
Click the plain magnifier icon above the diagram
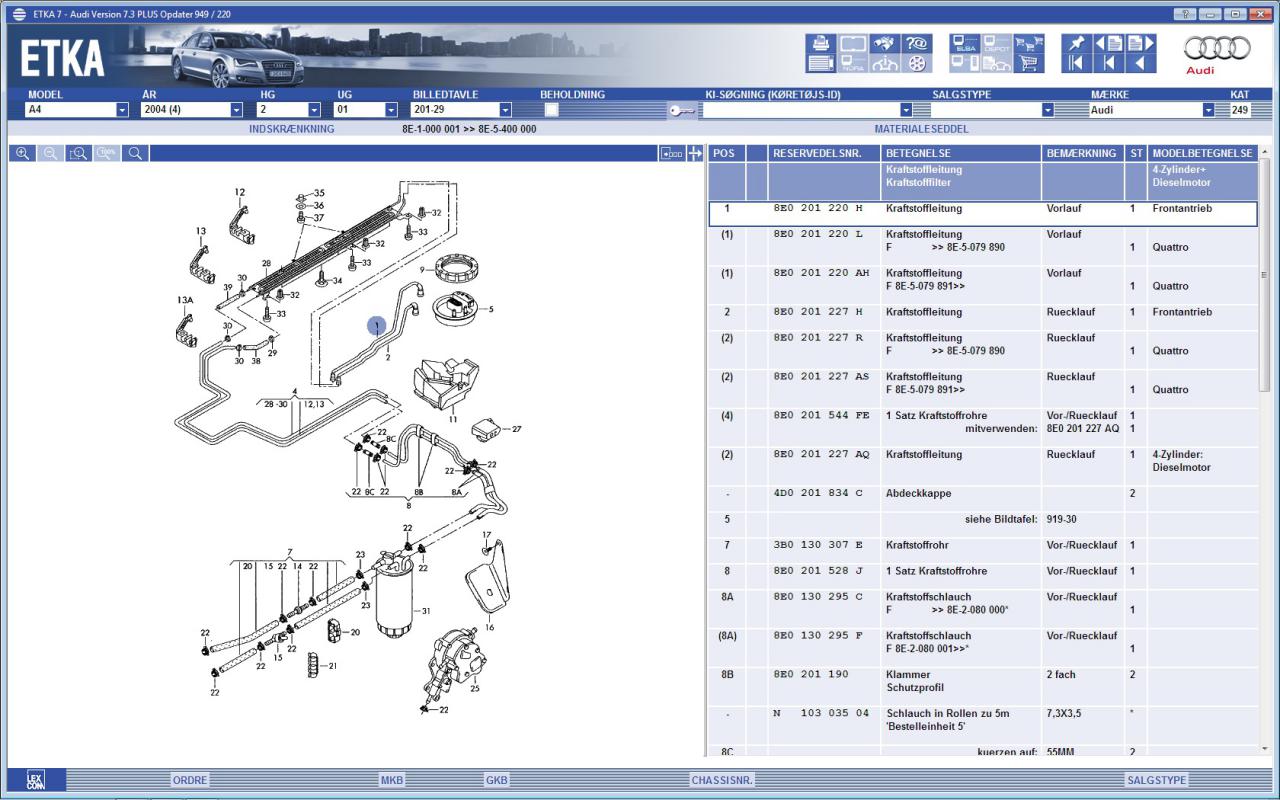(134, 153)
